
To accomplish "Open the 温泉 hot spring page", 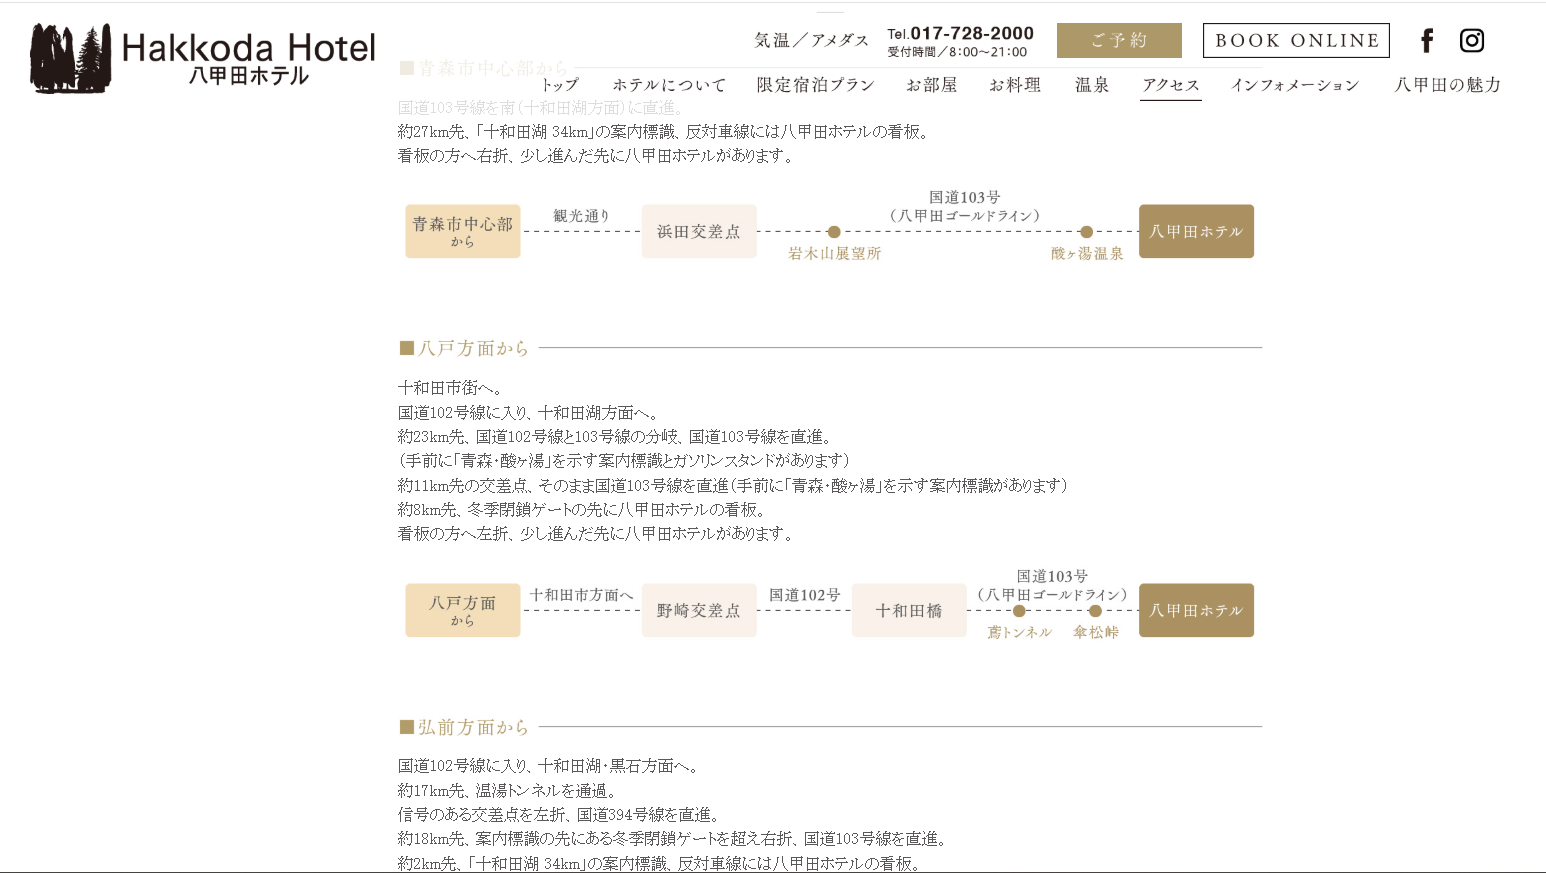I will (1092, 85).
